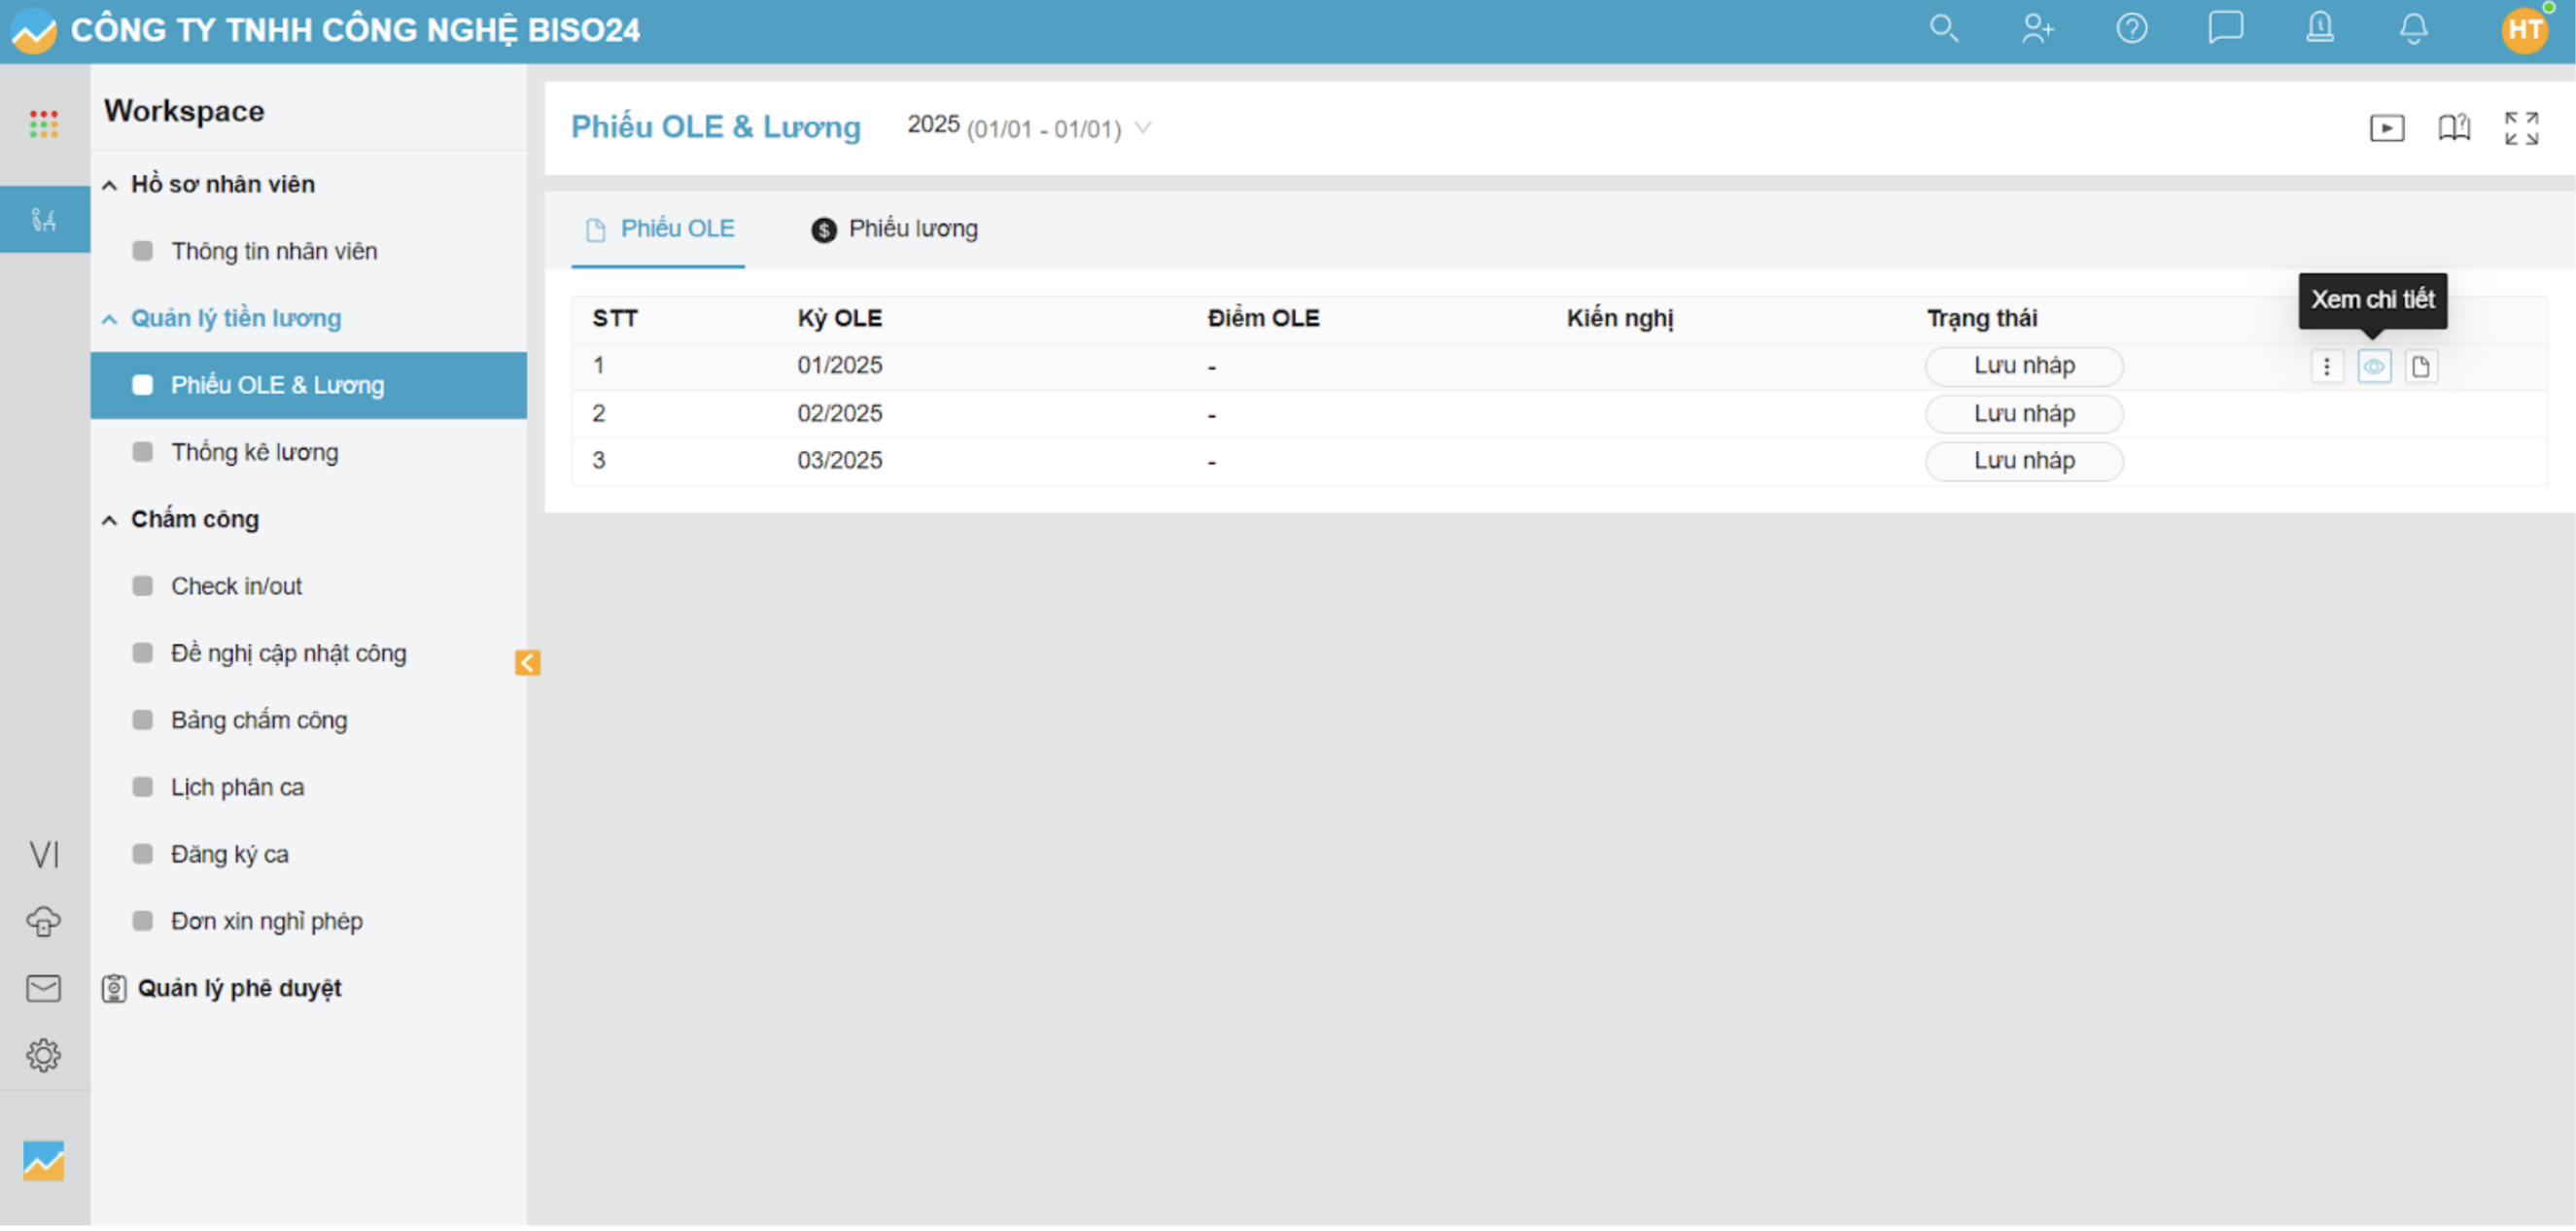Open the three-dot menu in row 1
Screen dimensions: 2576x1231
(x=2326, y=368)
